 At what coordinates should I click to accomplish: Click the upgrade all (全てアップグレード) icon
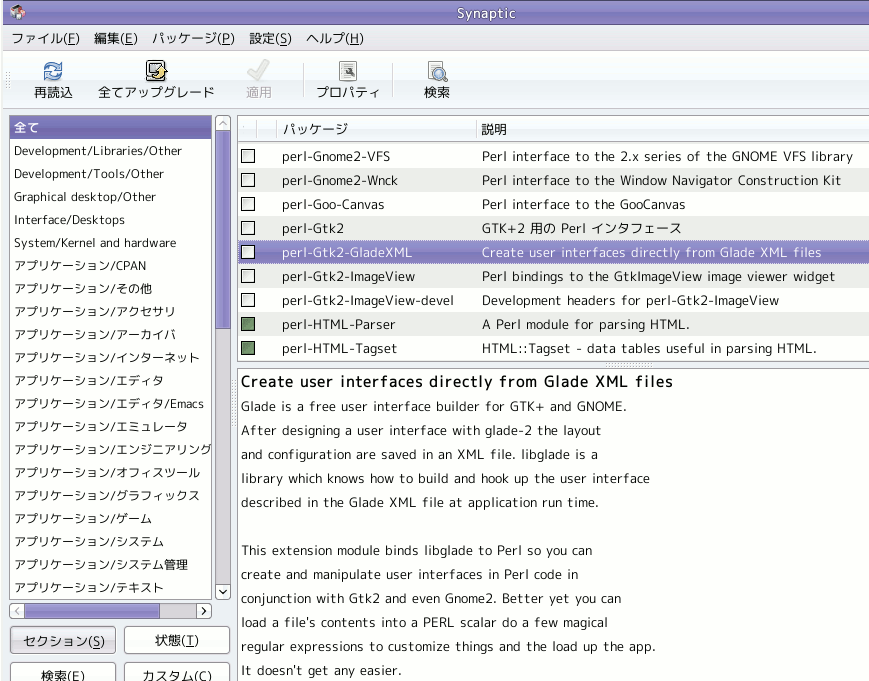[156, 71]
